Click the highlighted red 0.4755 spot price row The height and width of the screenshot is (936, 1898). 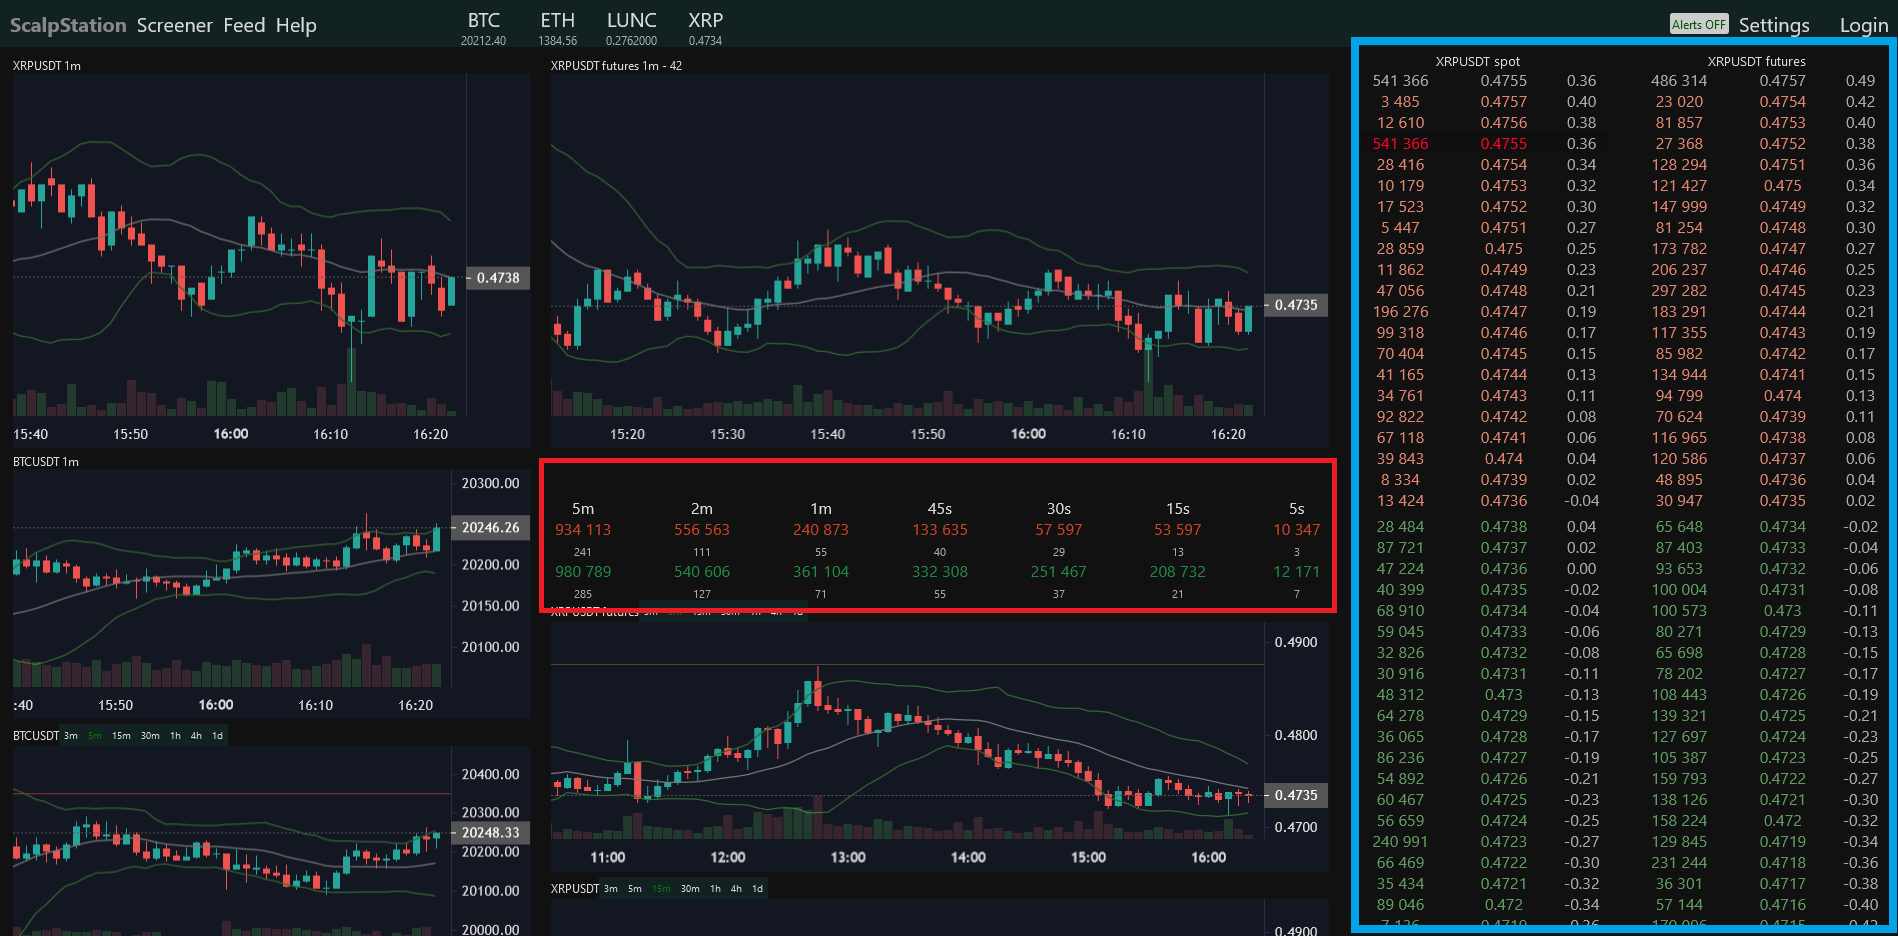tap(1503, 144)
